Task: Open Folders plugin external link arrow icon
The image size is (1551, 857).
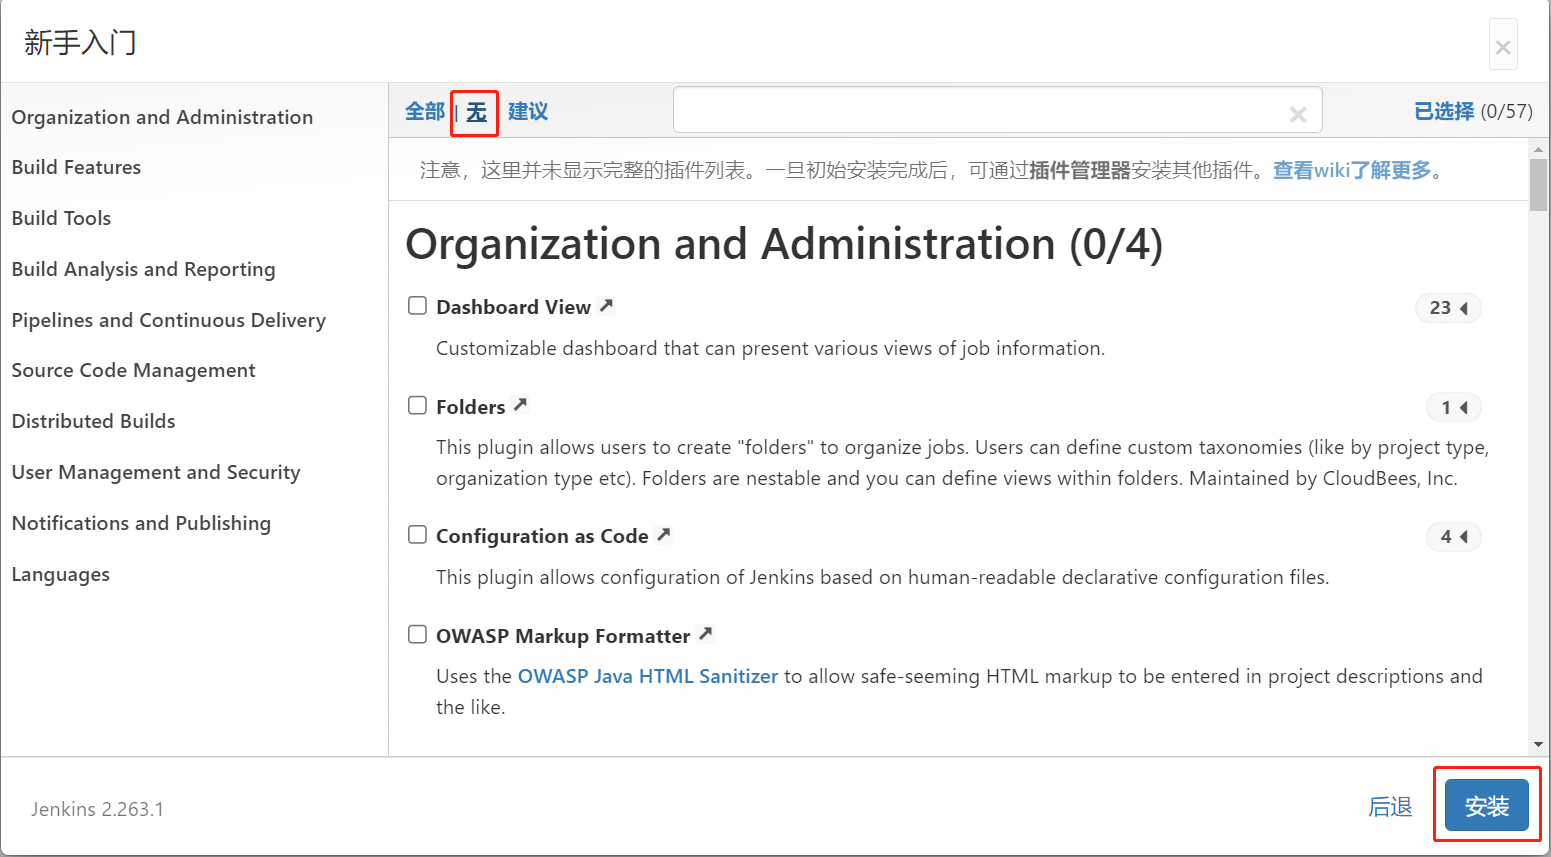Action: [x=520, y=405]
